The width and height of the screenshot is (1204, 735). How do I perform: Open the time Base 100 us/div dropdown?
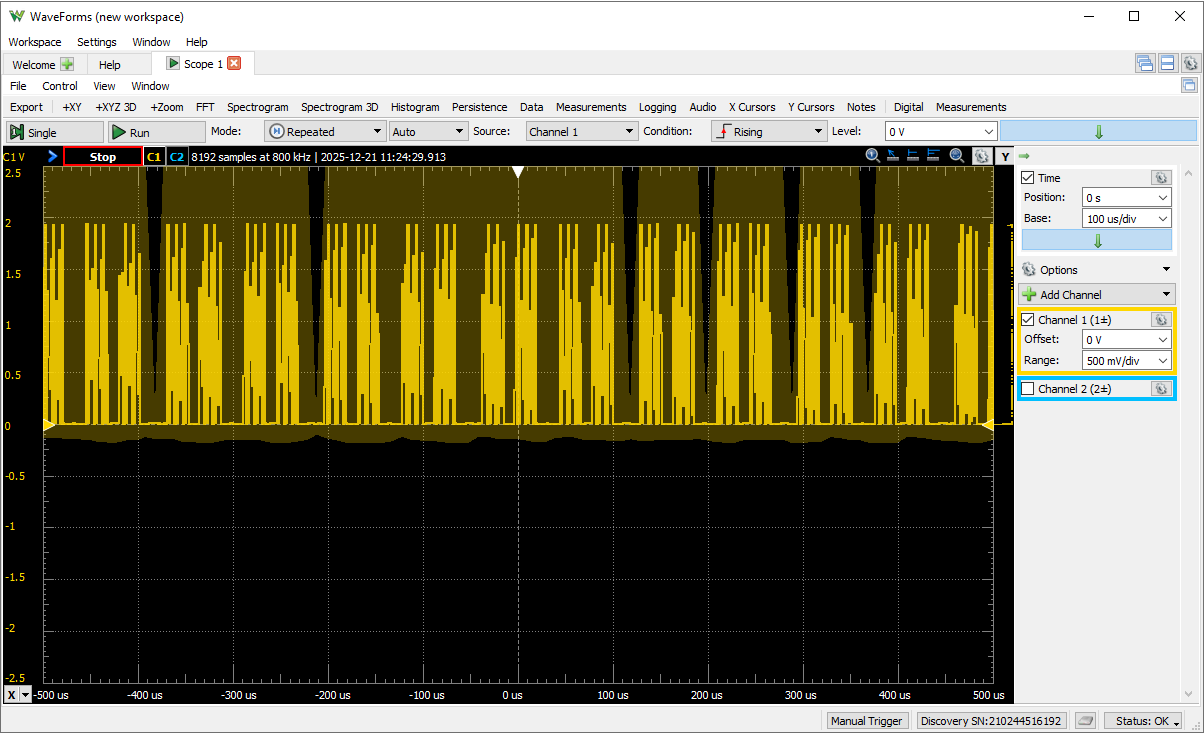[1126, 219]
